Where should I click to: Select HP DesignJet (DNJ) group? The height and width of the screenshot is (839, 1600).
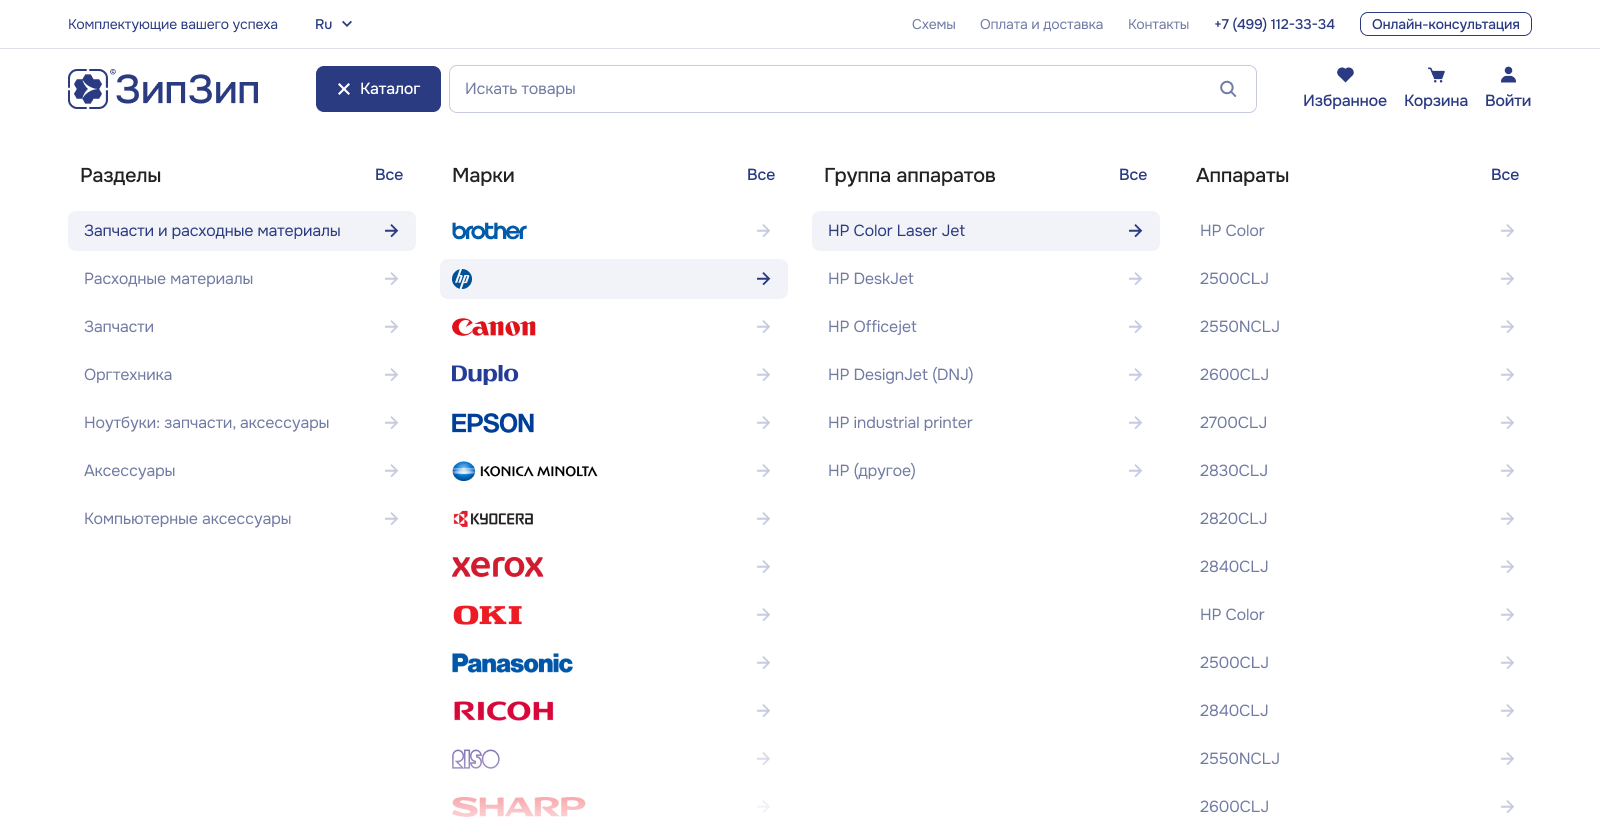coord(986,375)
